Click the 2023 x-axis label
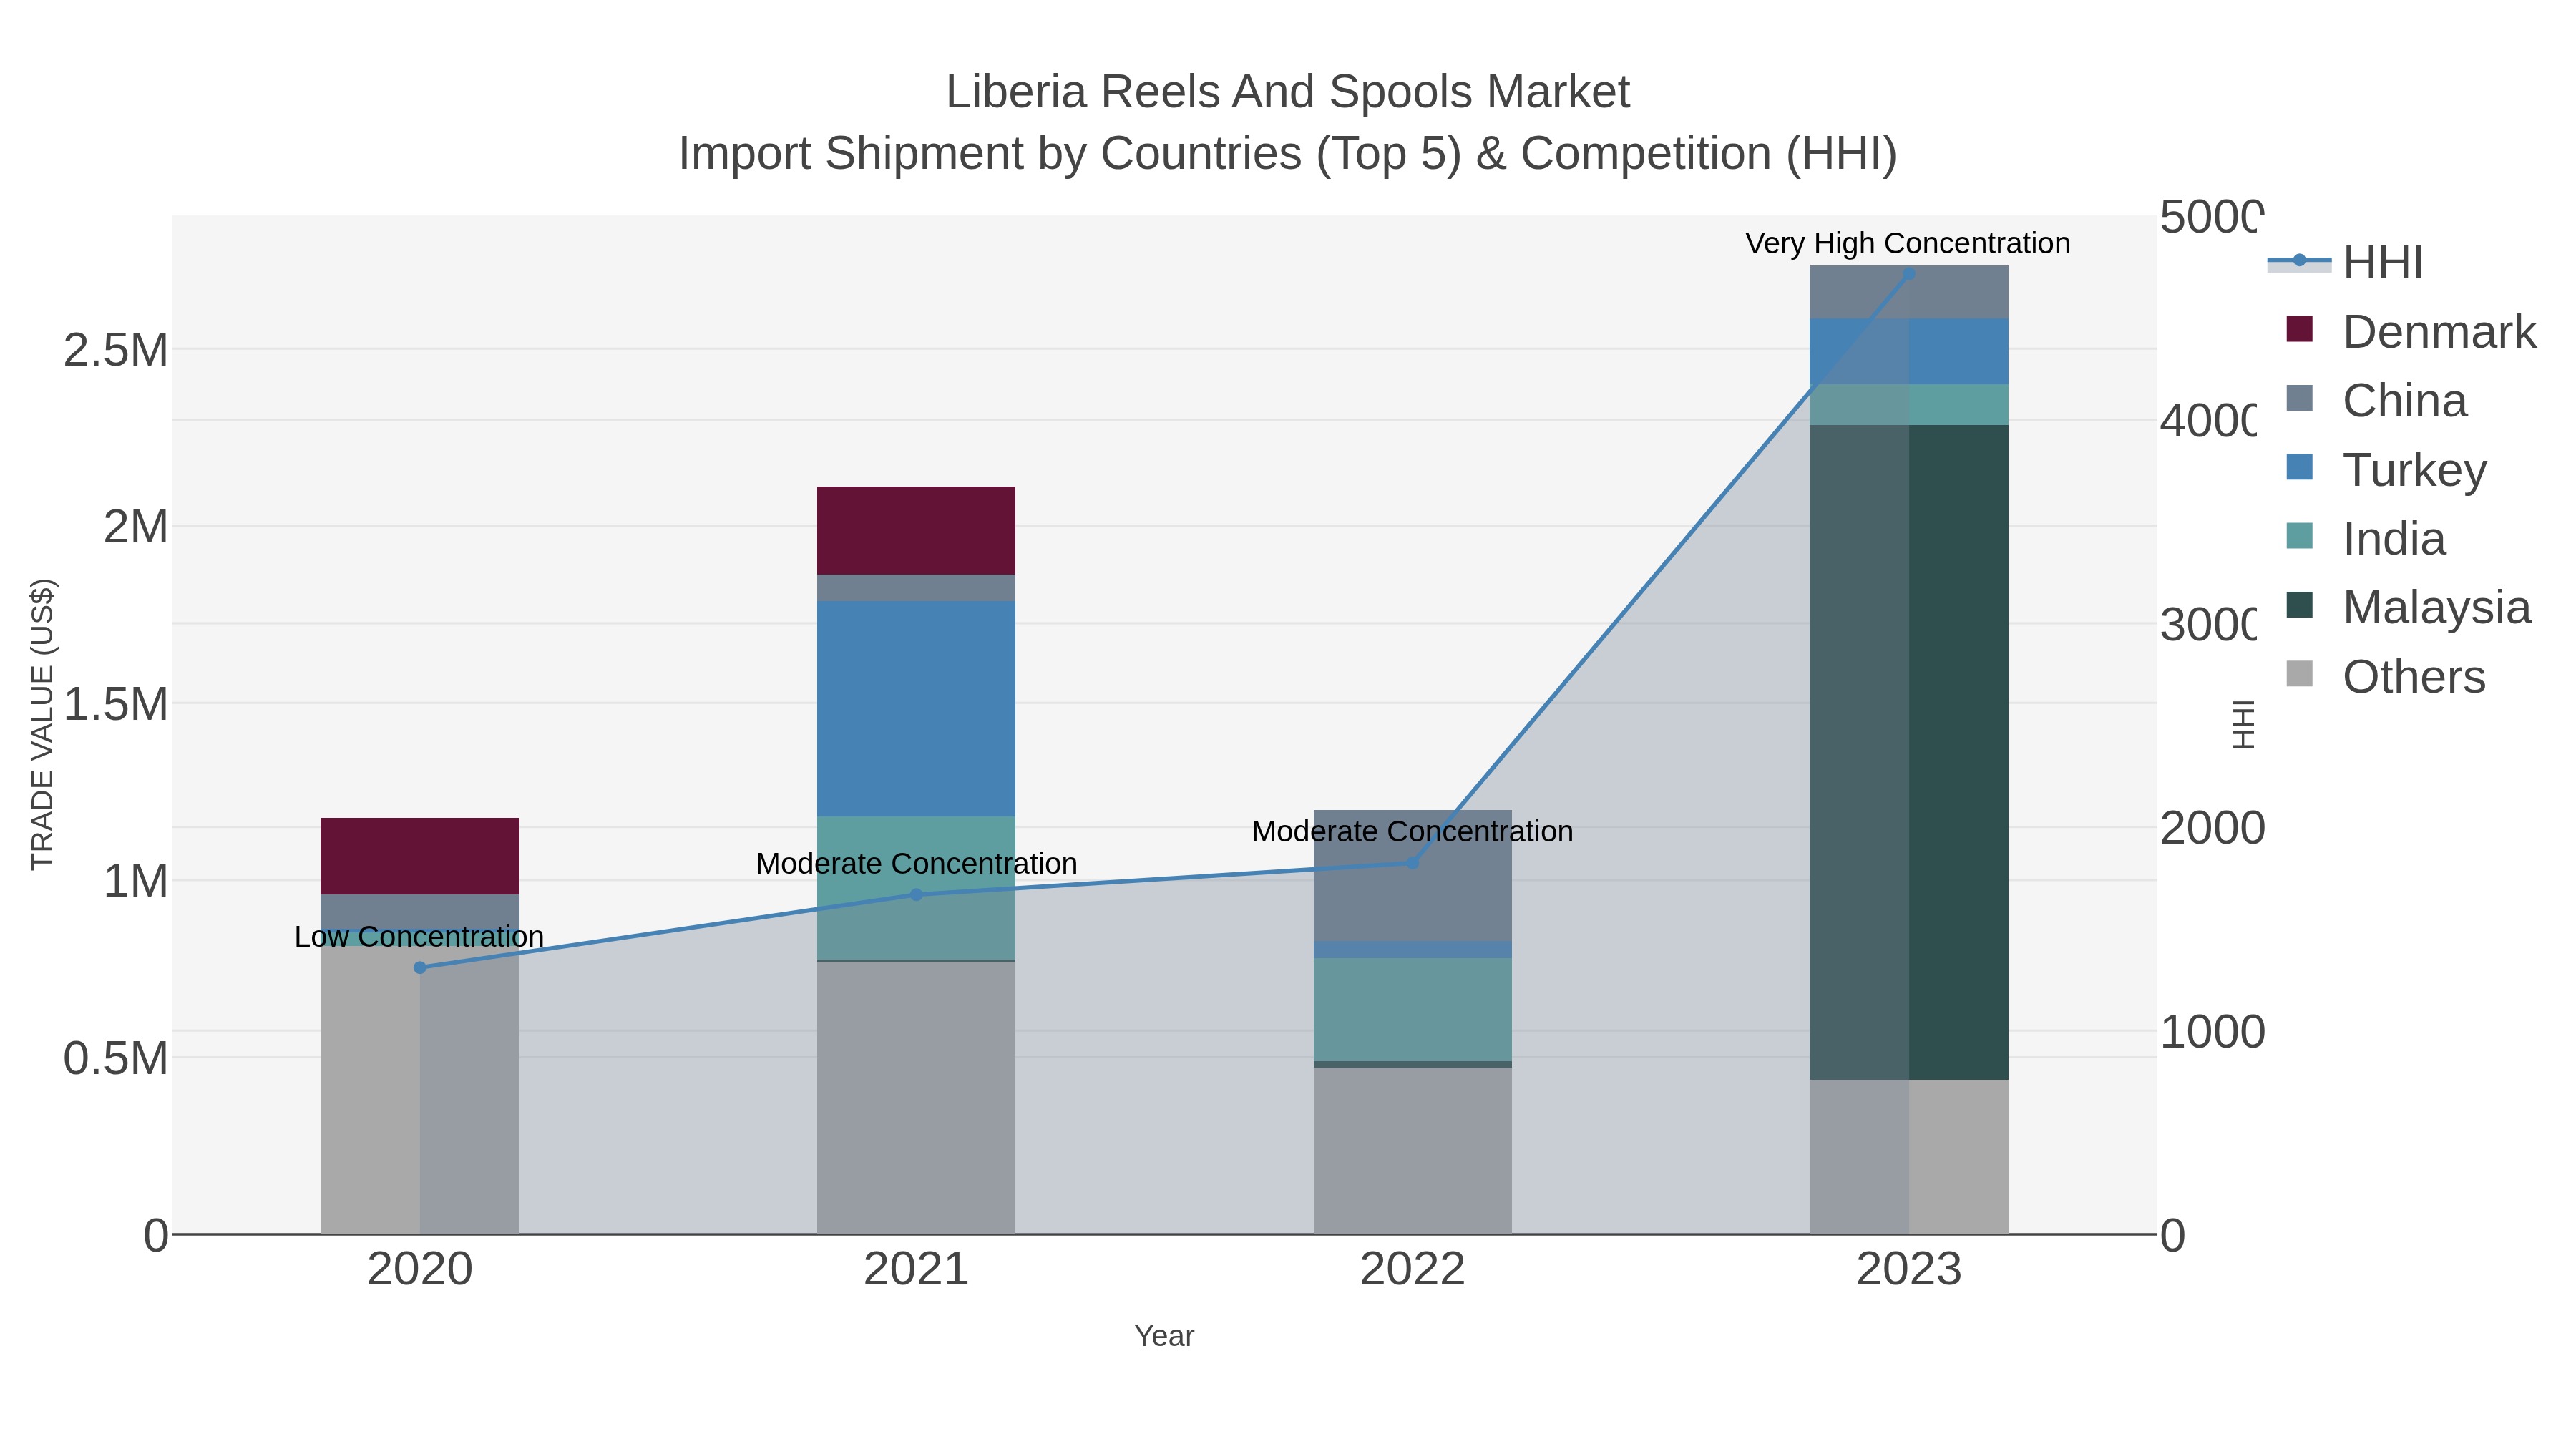The width and height of the screenshot is (2576, 1449). click(x=1909, y=1270)
